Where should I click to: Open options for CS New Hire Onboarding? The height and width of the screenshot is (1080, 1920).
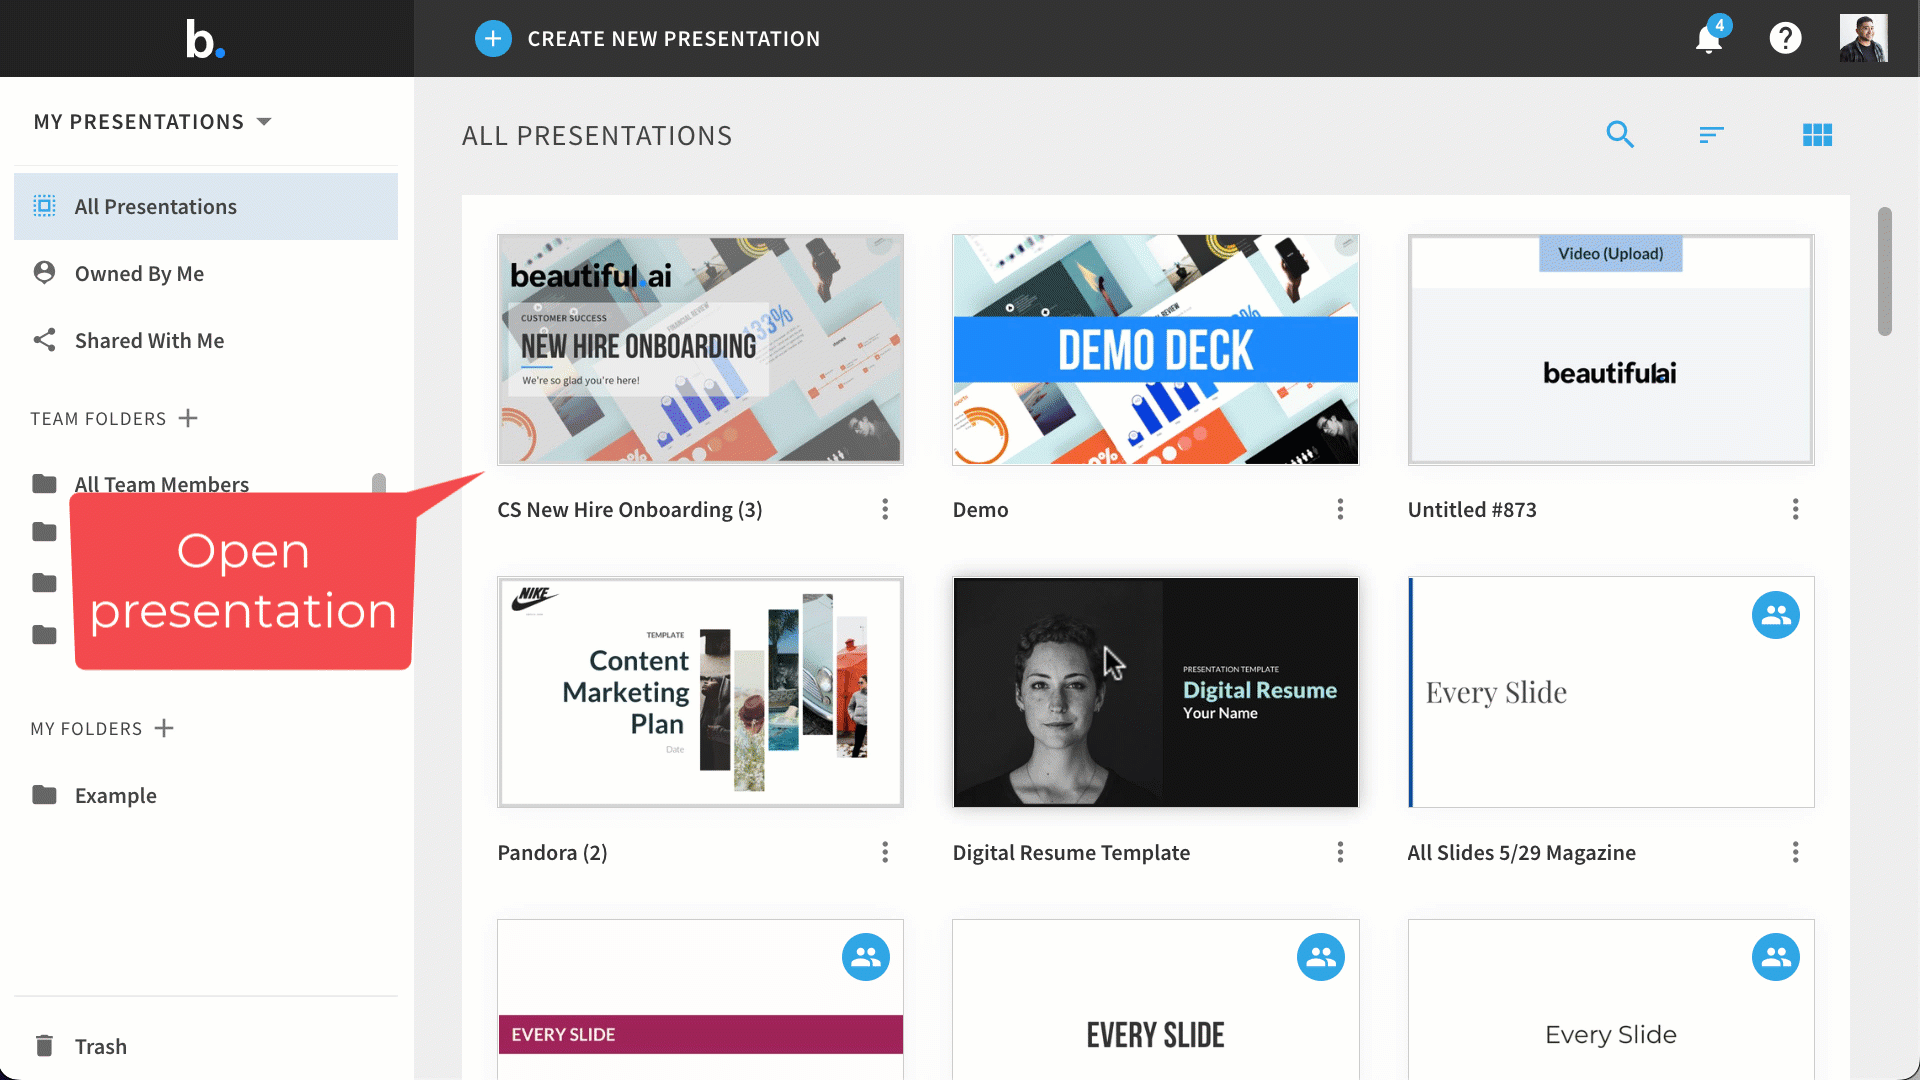pyautogui.click(x=885, y=510)
